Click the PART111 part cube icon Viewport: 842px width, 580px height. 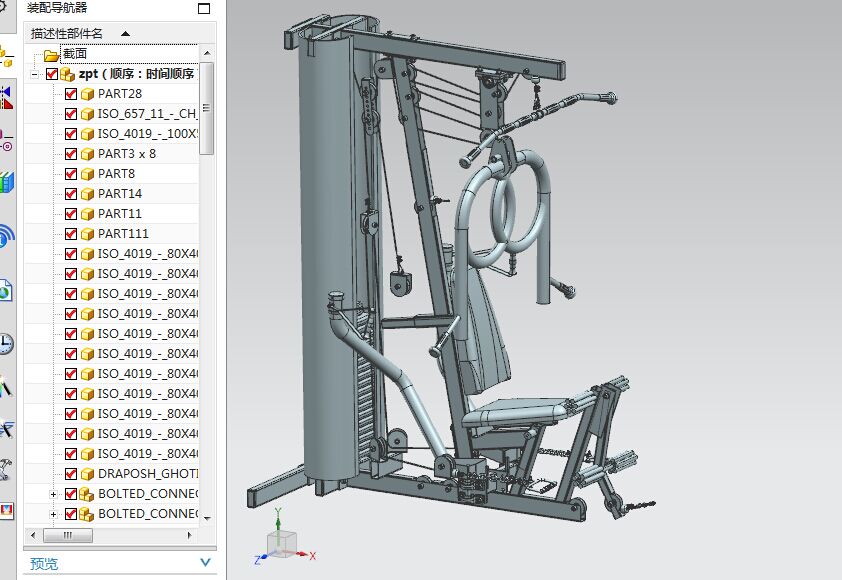coord(87,235)
